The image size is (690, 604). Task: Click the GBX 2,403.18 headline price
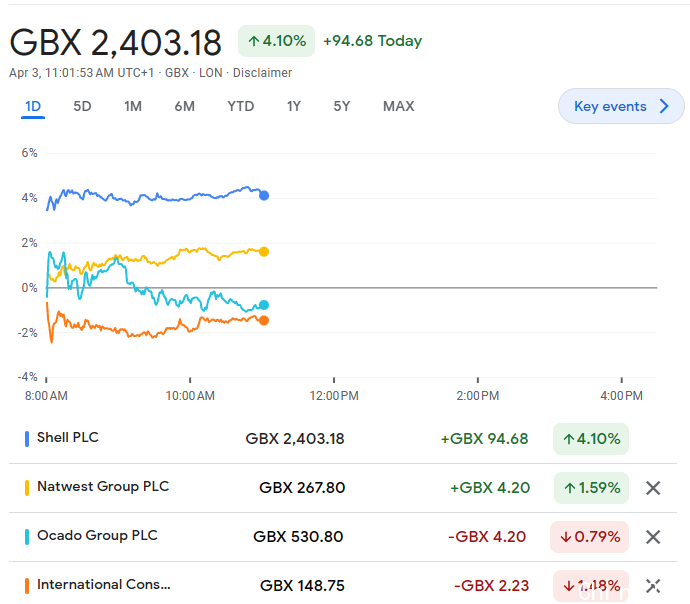coord(115,43)
